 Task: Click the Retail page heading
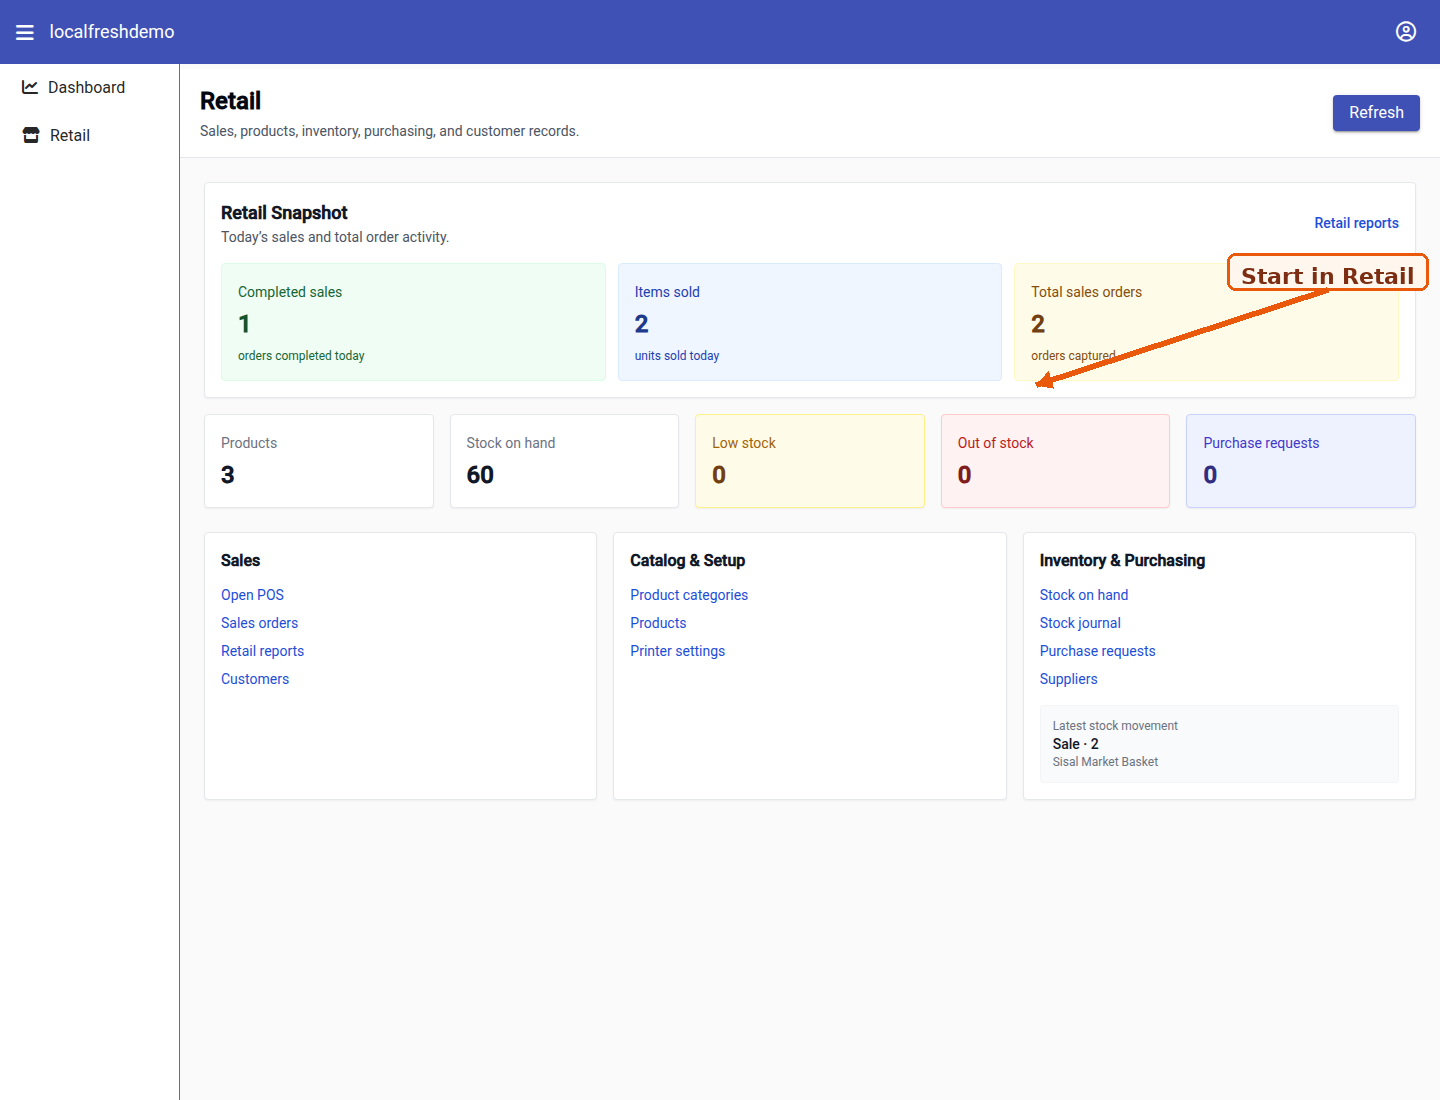tap(230, 101)
